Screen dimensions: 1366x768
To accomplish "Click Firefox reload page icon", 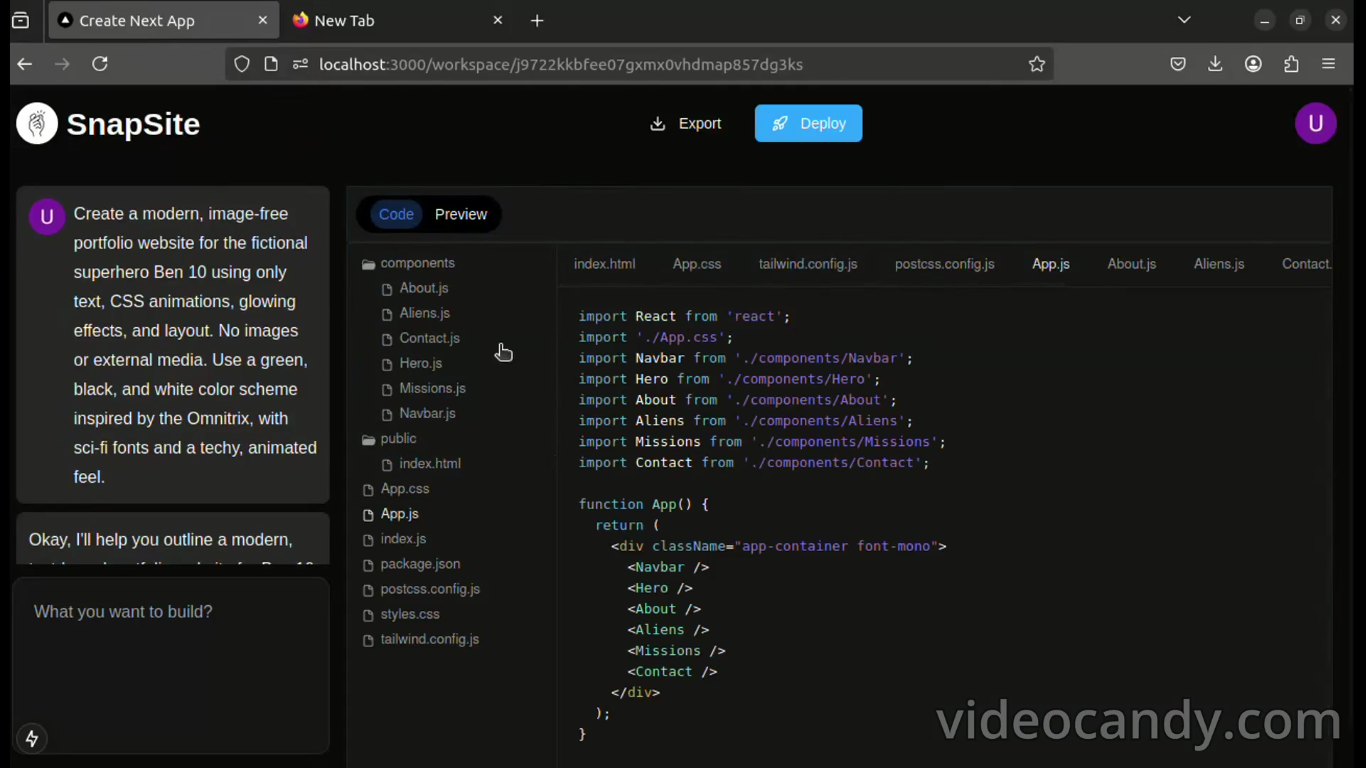I will 100,64.
